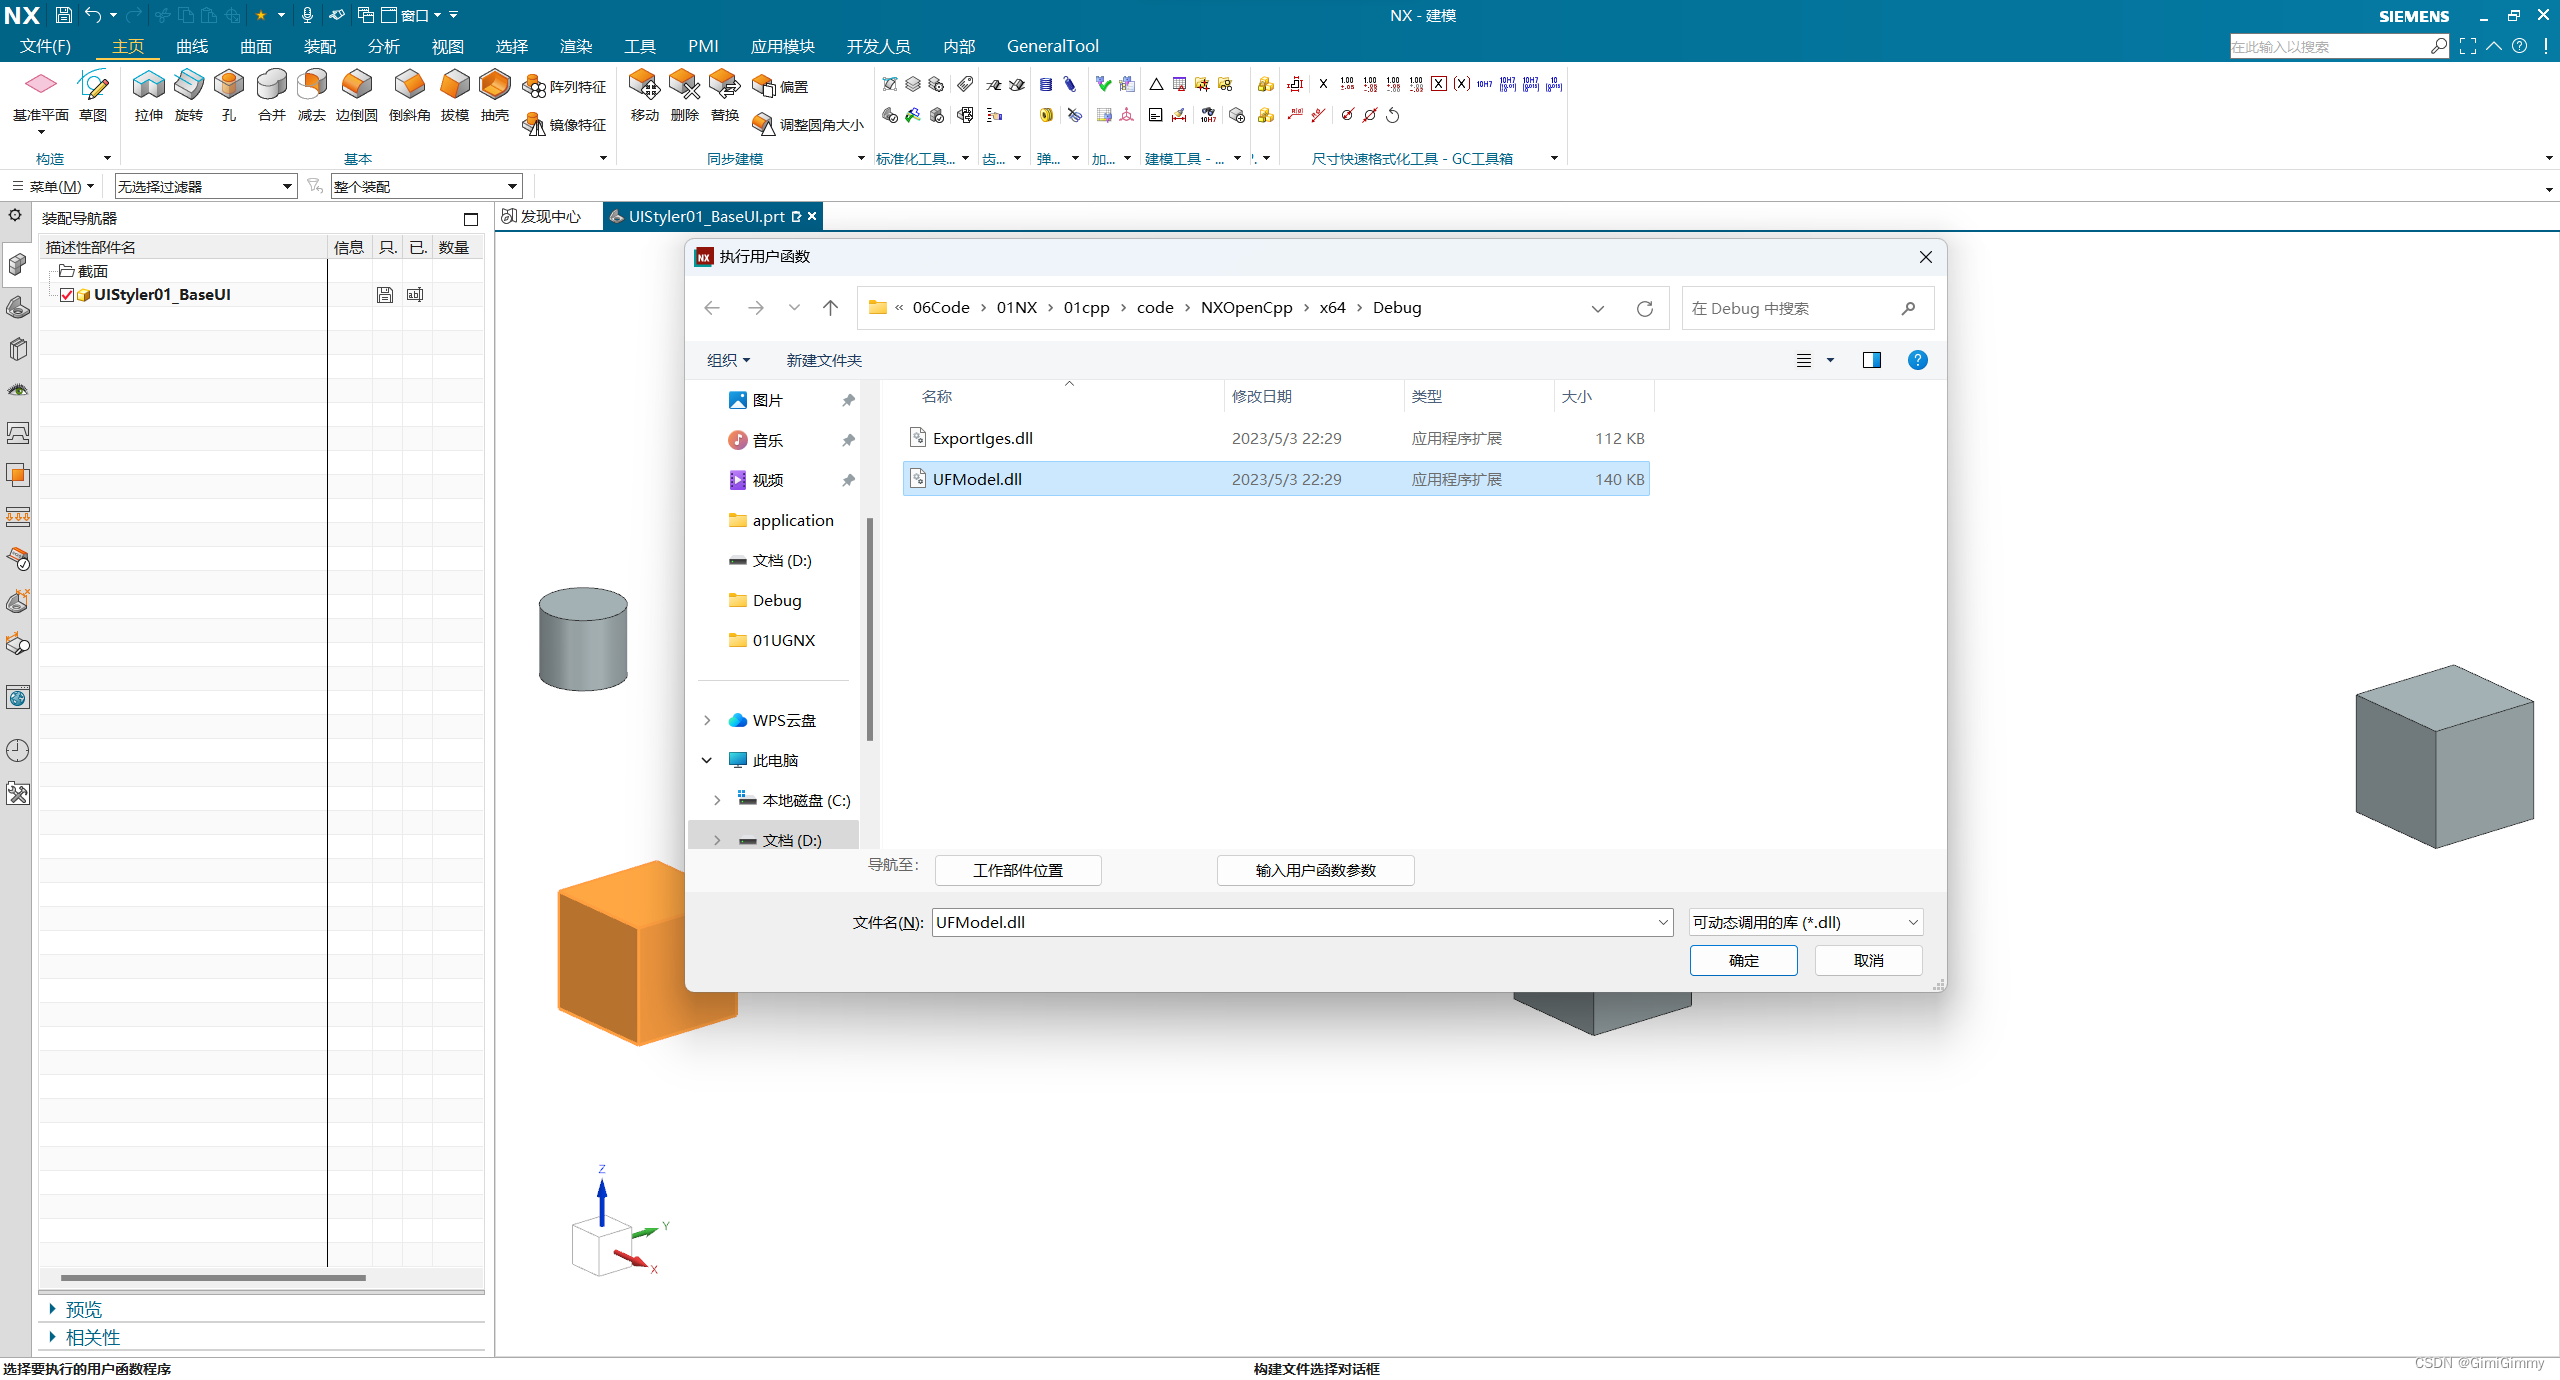
Task: Select the 倒斜角 (Chamfer) tool
Action: [x=410, y=96]
